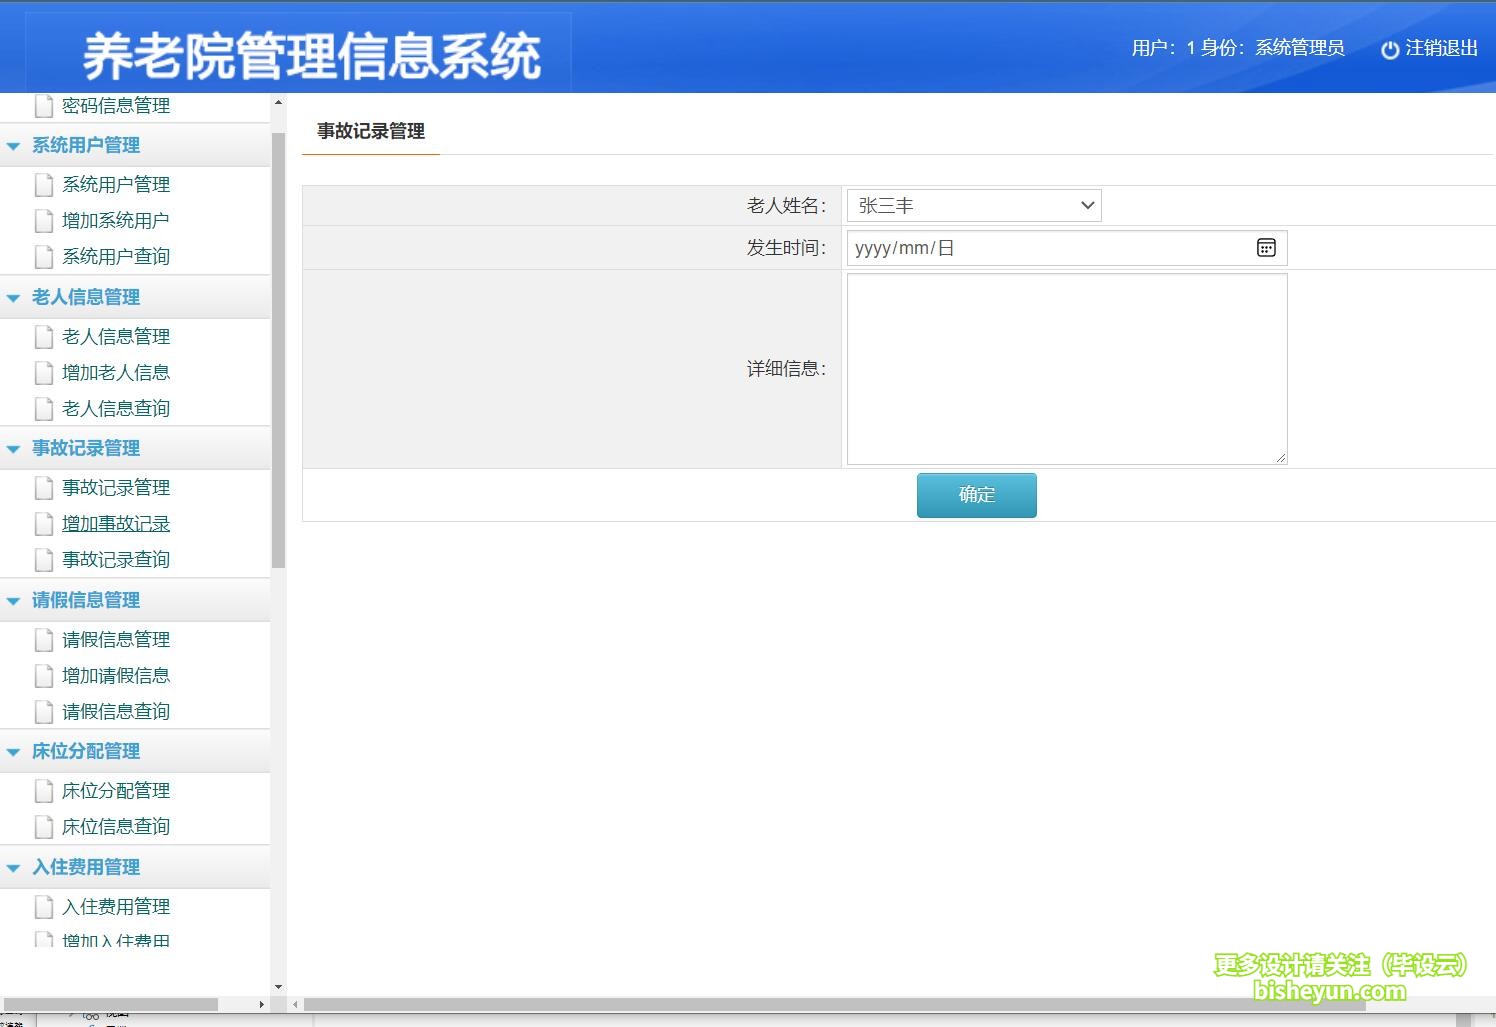Click the document icon beside 密码信息管理

coord(44,105)
